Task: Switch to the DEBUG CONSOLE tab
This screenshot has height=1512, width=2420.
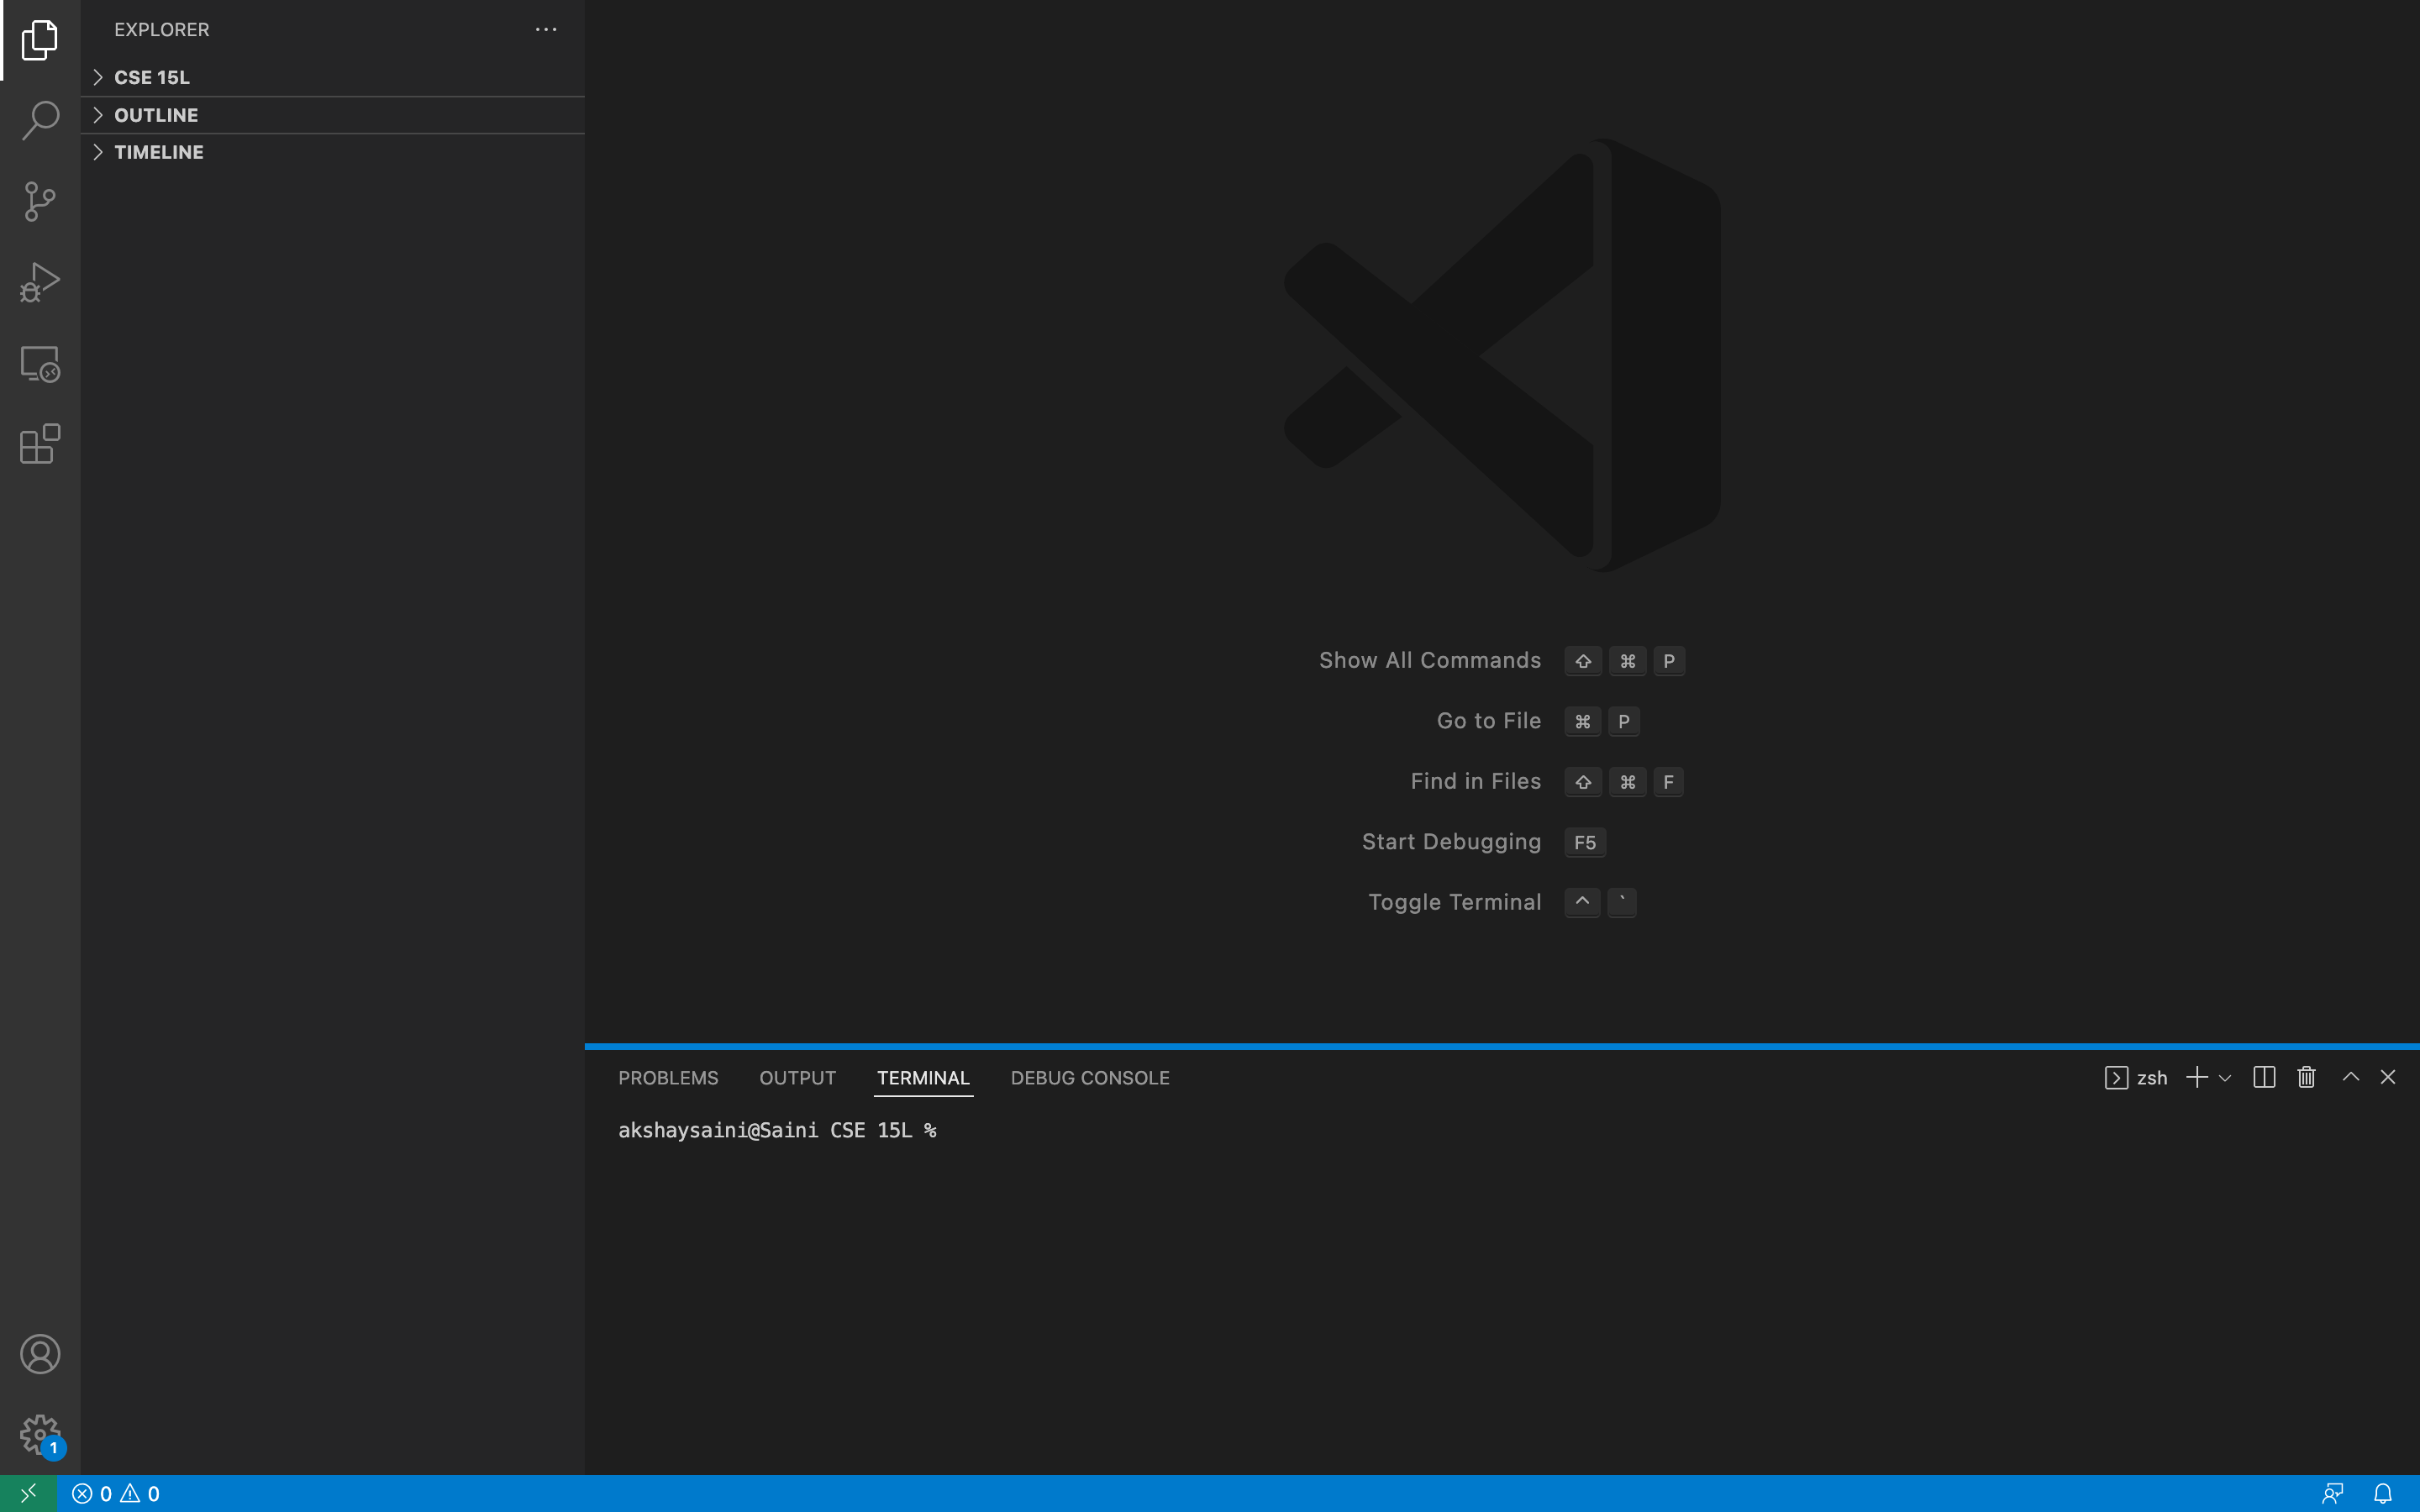Action: click(1090, 1077)
